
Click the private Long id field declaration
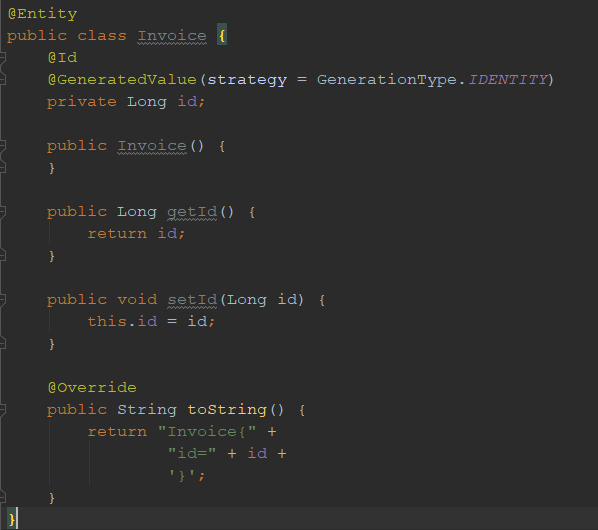[126, 102]
